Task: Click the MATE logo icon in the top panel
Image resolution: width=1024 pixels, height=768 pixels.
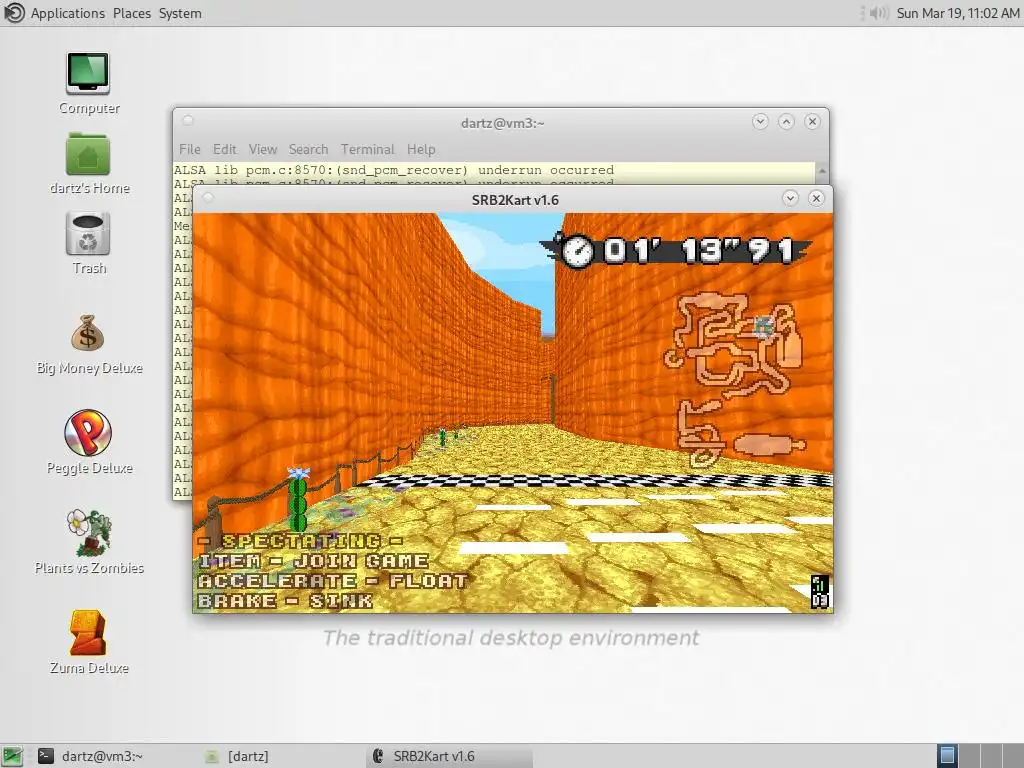Action: point(14,12)
